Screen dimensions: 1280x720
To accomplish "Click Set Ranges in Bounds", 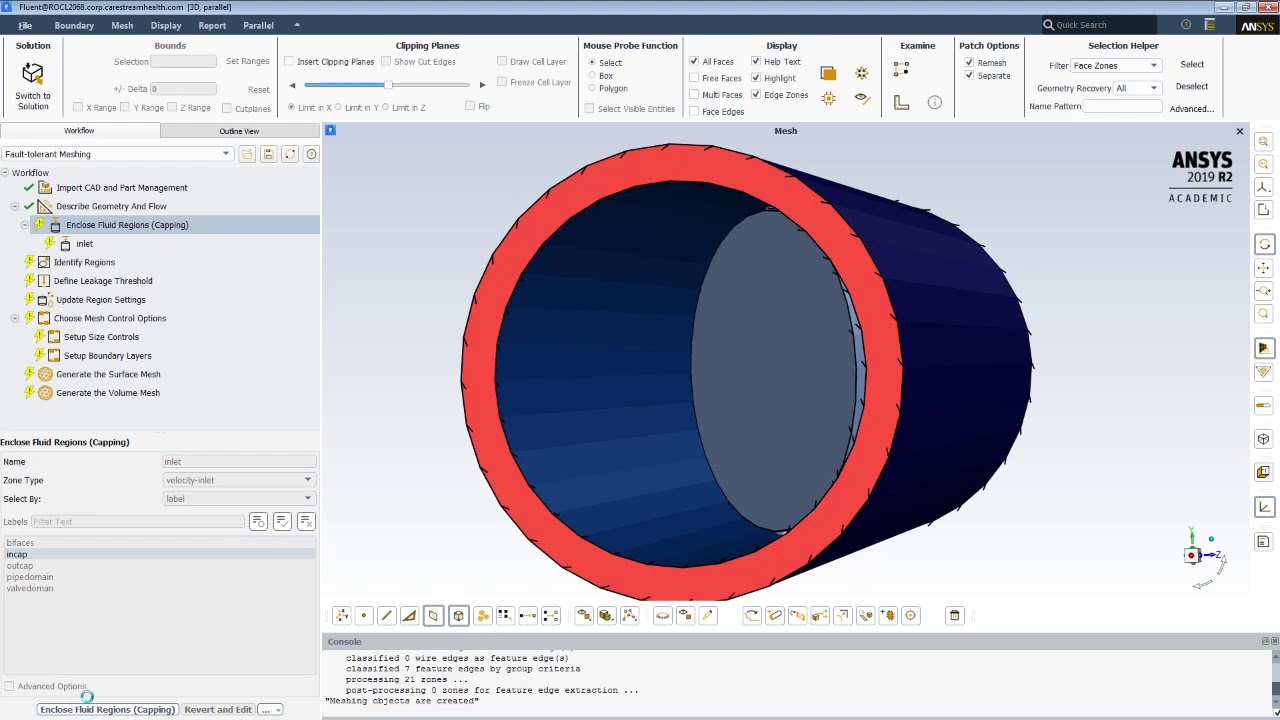I will point(247,61).
